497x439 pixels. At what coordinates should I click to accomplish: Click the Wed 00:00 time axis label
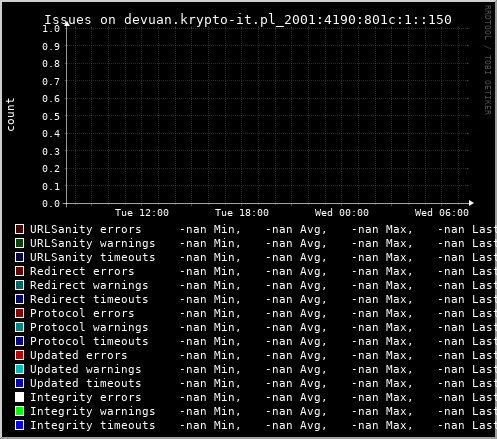tap(342, 213)
